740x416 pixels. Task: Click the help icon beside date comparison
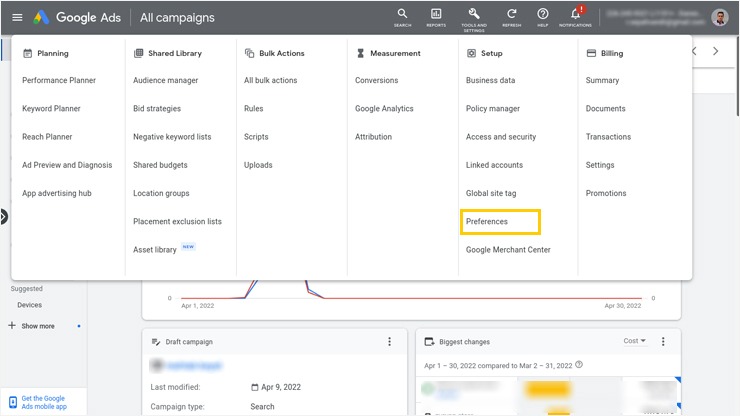(579, 365)
